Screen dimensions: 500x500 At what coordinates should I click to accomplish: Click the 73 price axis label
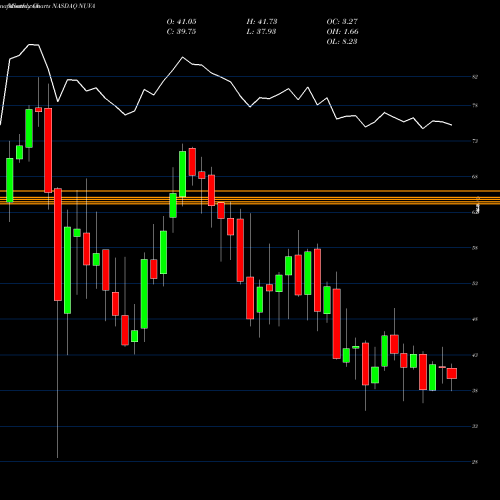pos(475,141)
